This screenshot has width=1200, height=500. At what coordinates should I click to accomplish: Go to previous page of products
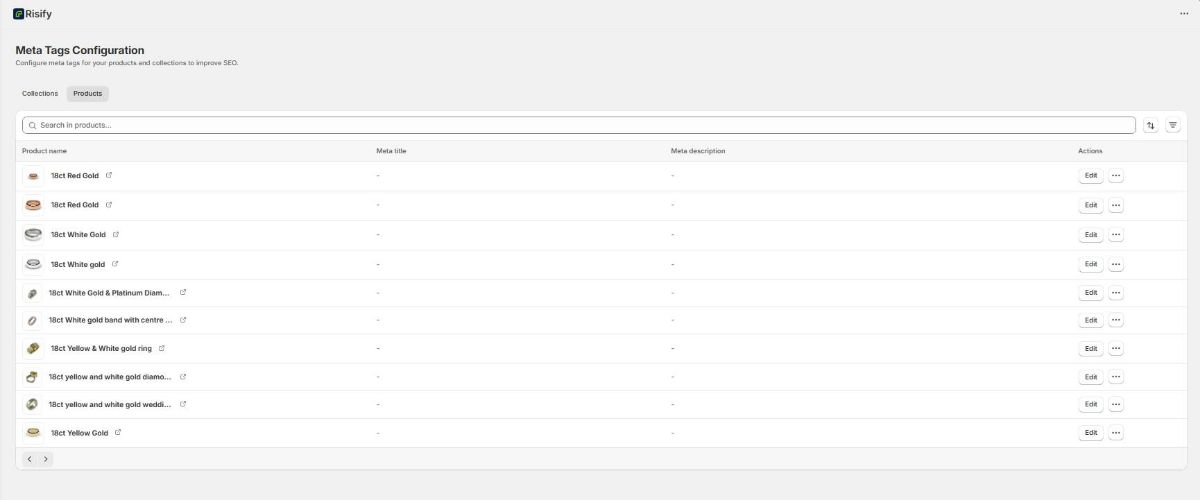pyautogui.click(x=29, y=459)
